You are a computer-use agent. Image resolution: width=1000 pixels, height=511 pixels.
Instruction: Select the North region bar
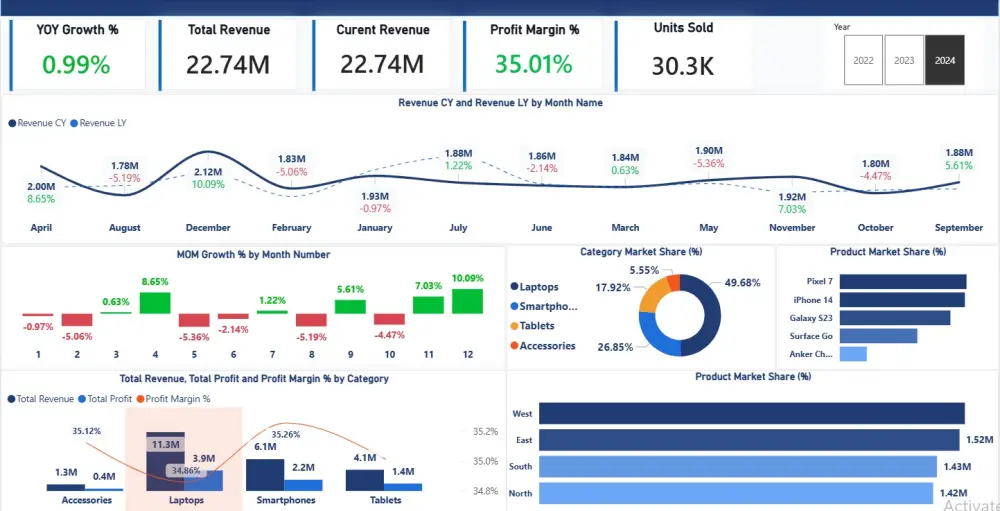pos(736,493)
